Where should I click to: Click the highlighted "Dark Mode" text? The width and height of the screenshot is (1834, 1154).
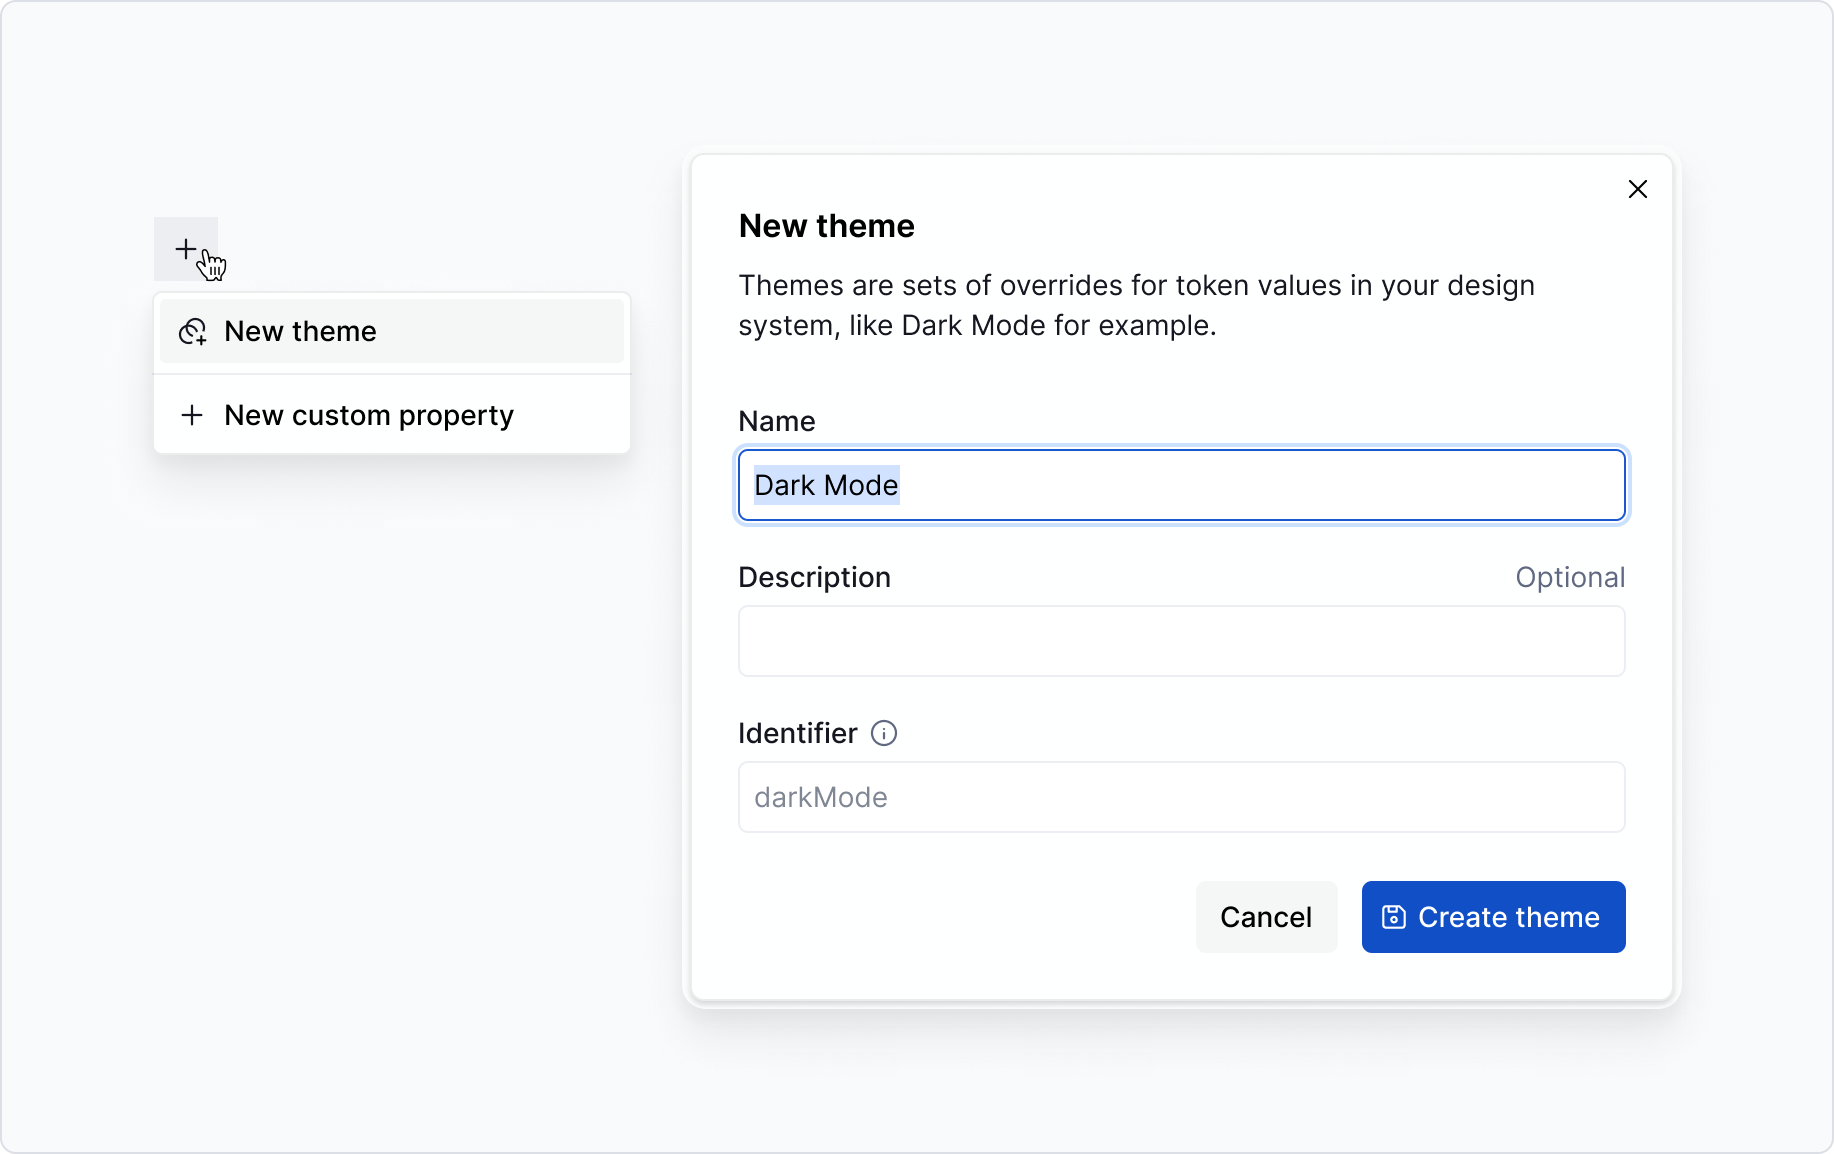point(825,485)
